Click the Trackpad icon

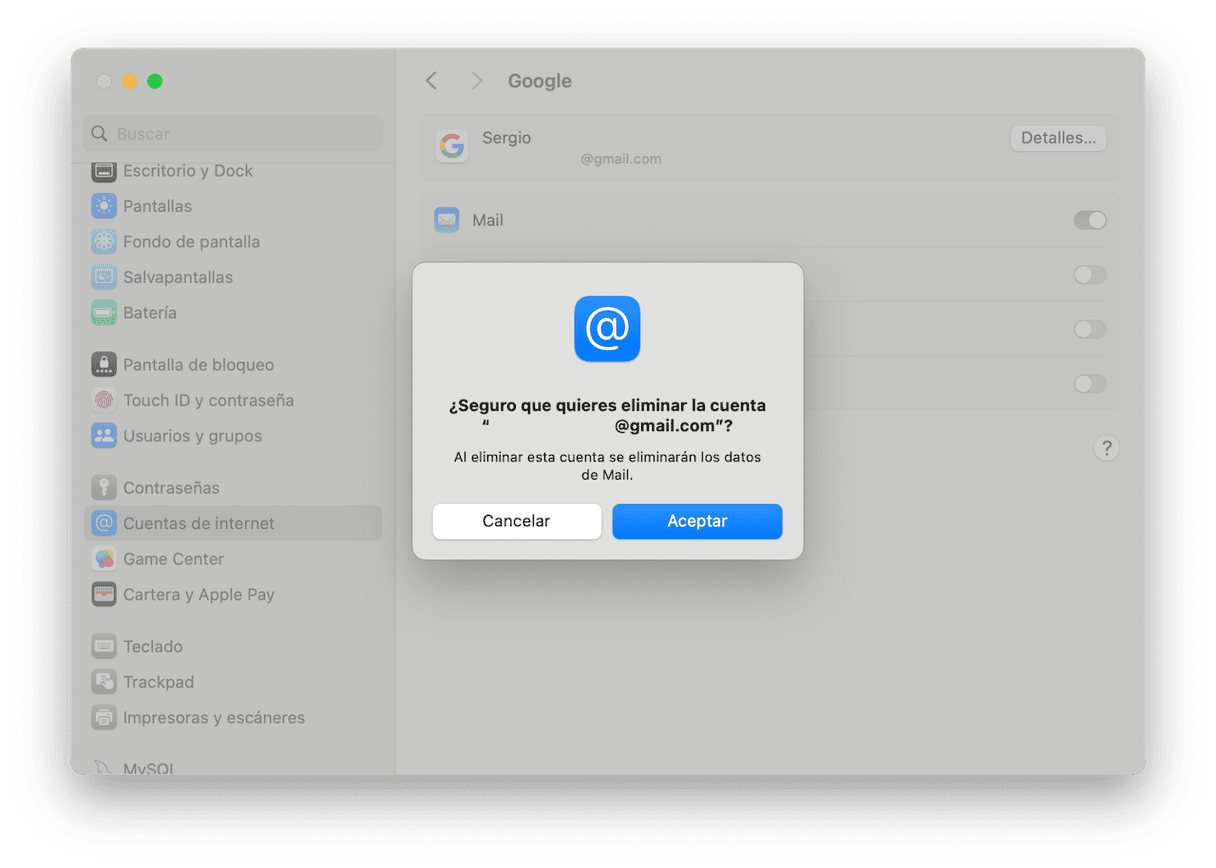click(x=104, y=682)
